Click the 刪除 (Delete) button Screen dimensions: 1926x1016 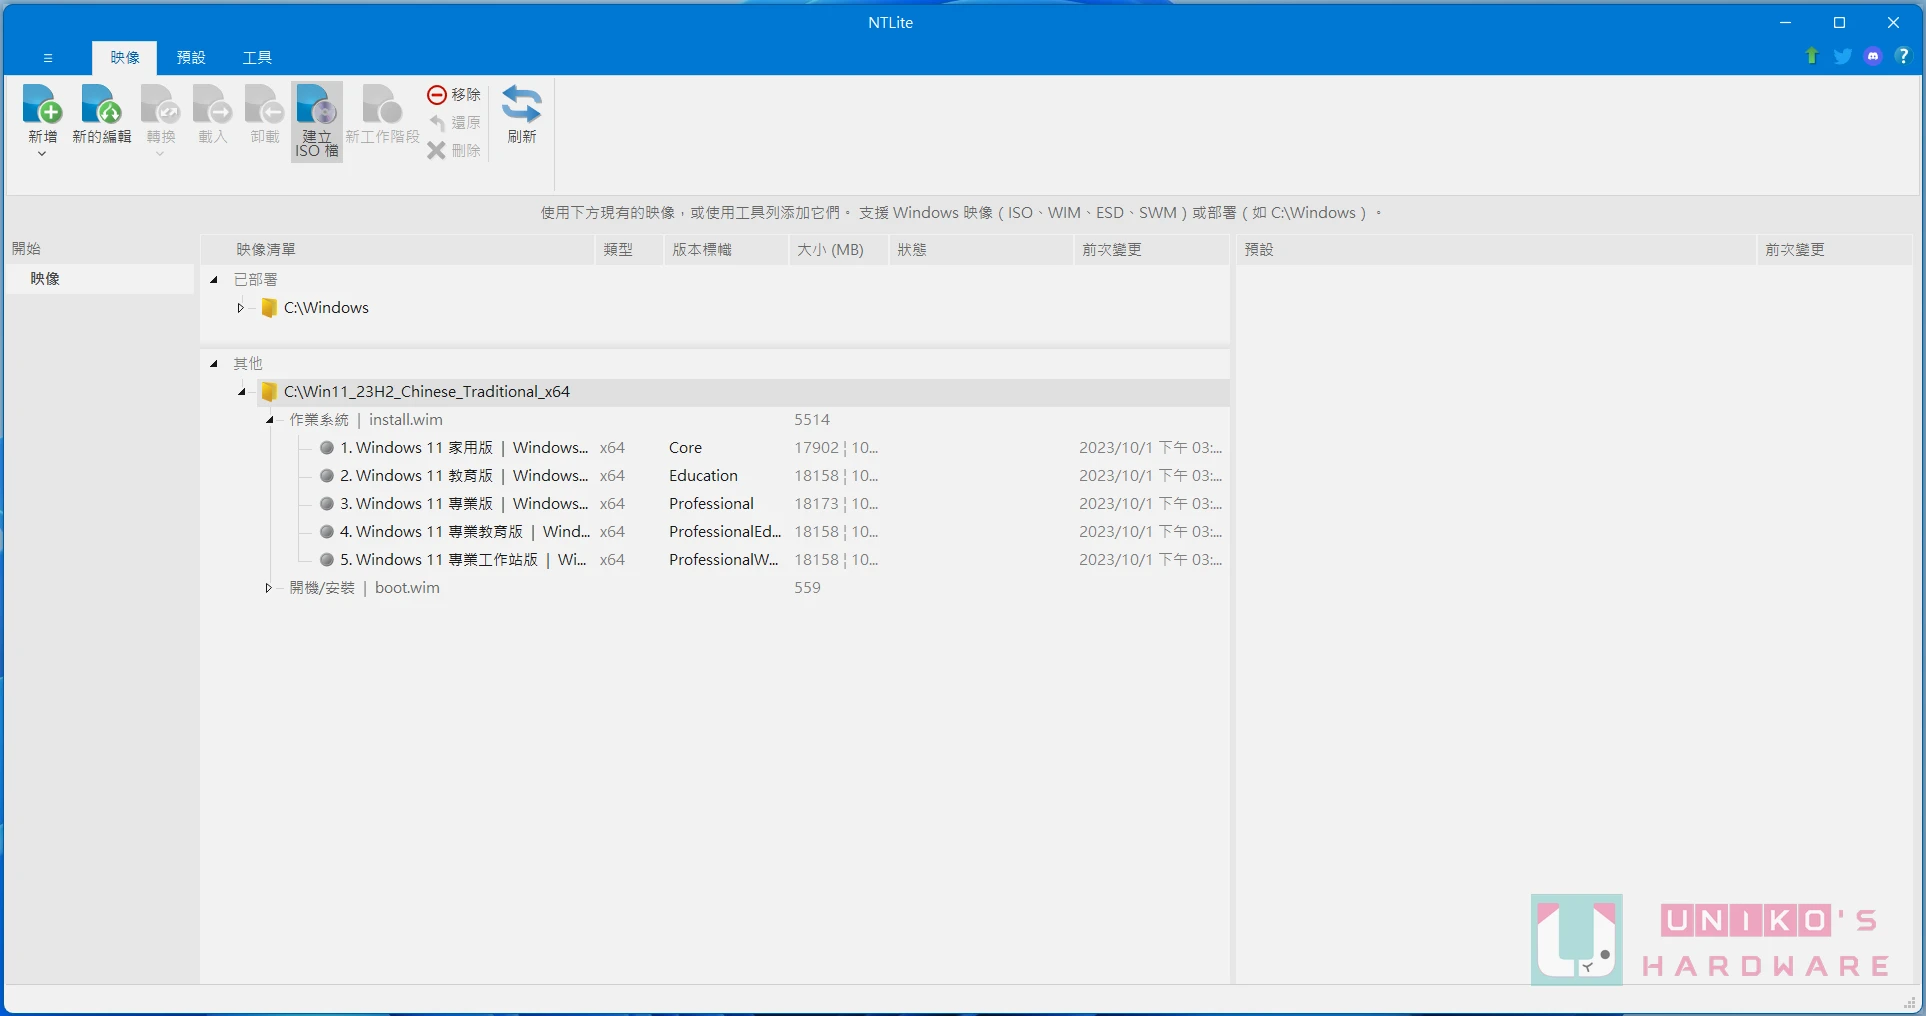tap(454, 150)
